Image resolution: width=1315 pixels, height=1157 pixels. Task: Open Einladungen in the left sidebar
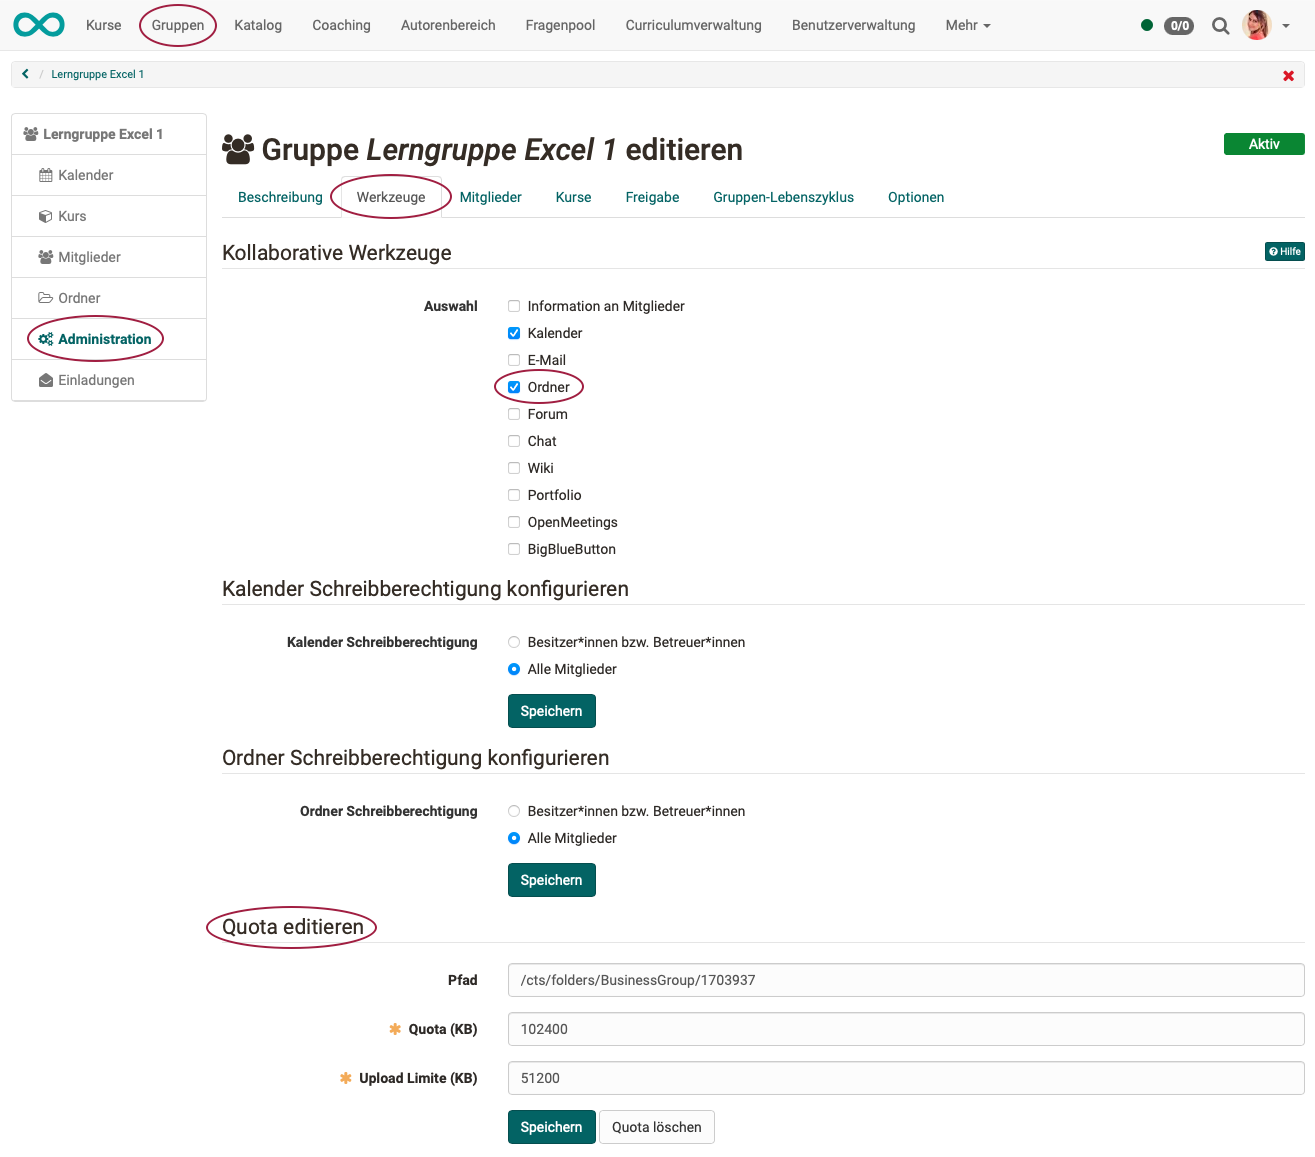click(x=96, y=380)
